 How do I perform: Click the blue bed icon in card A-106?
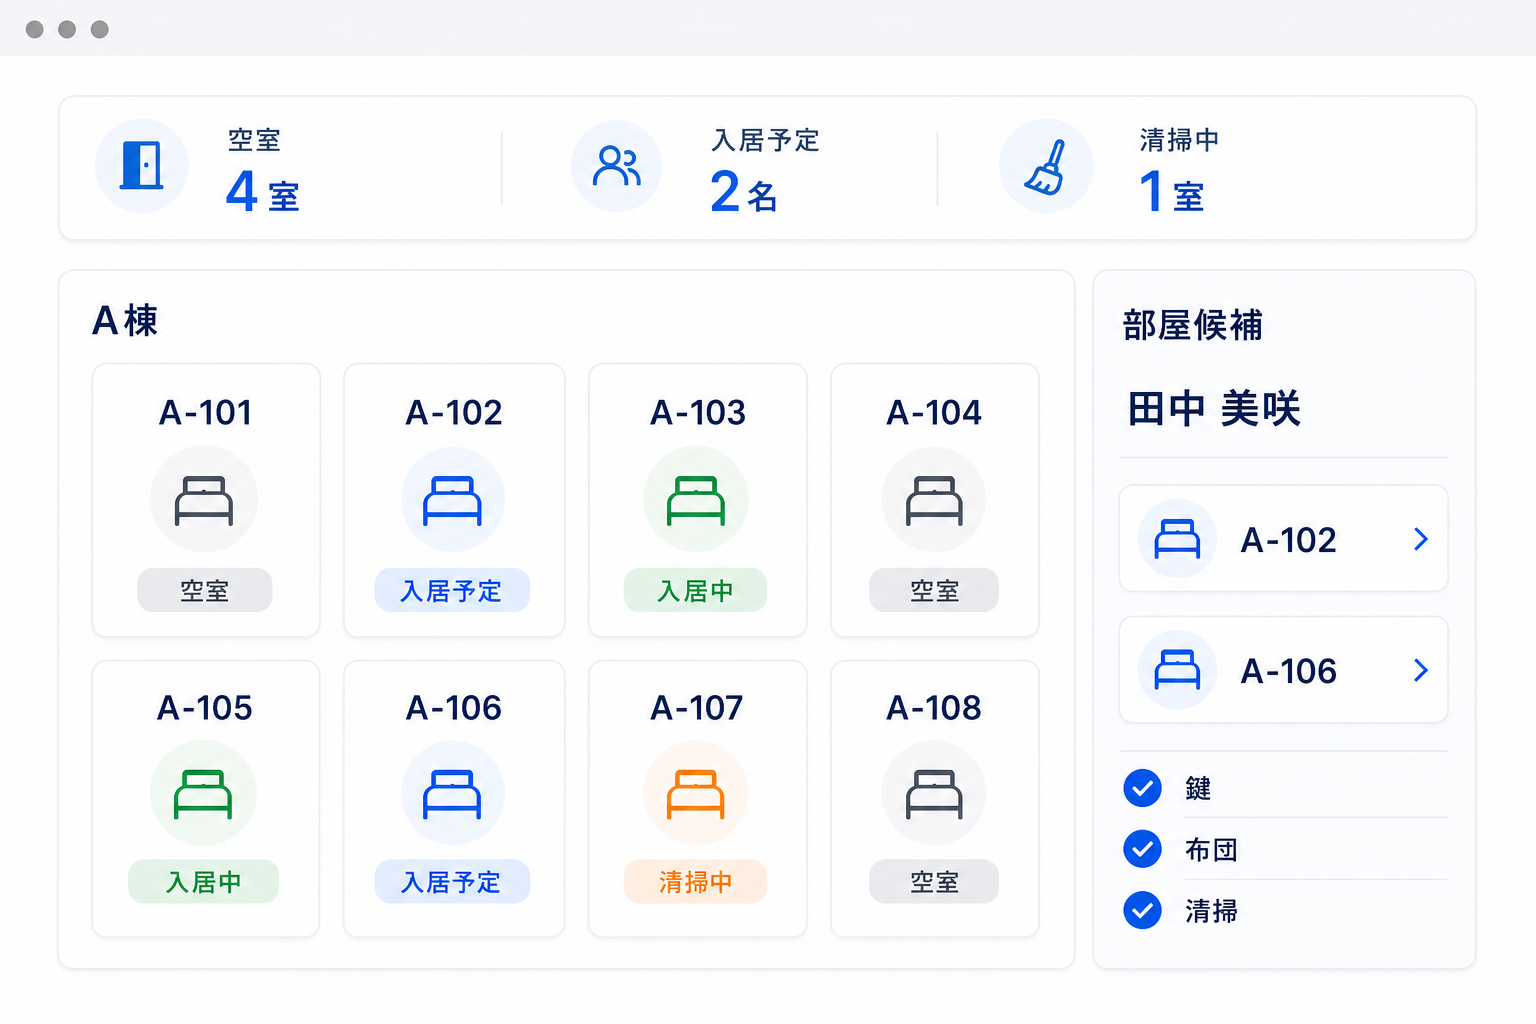[x=452, y=794]
